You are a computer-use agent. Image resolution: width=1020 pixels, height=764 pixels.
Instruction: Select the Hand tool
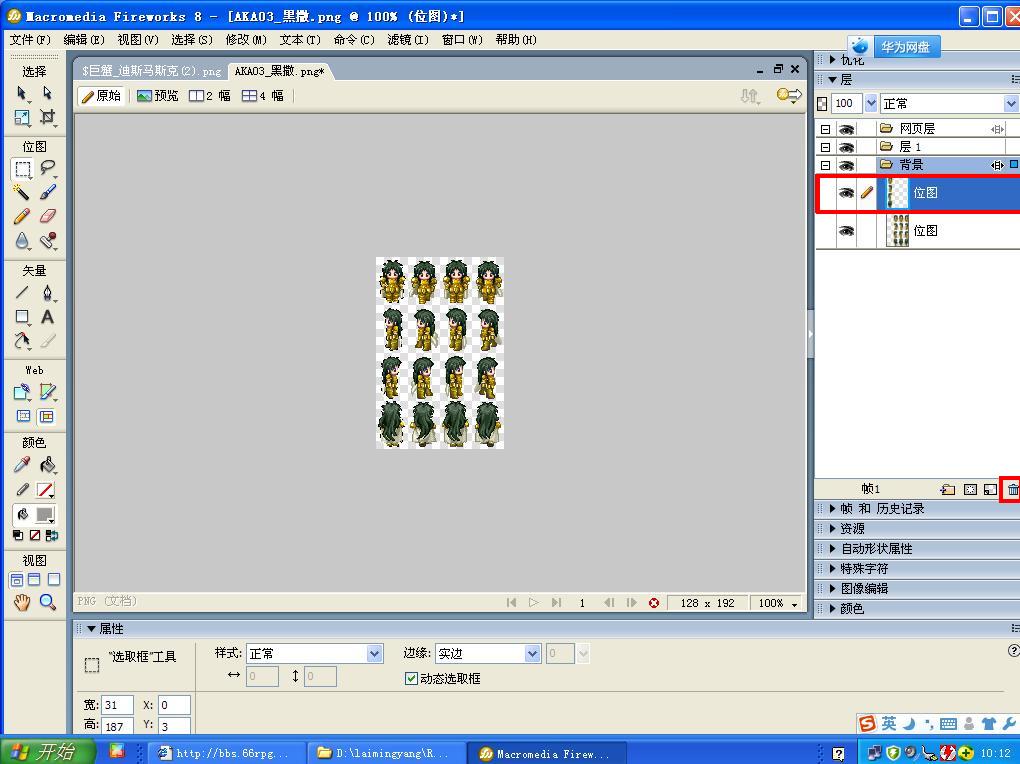[21, 602]
